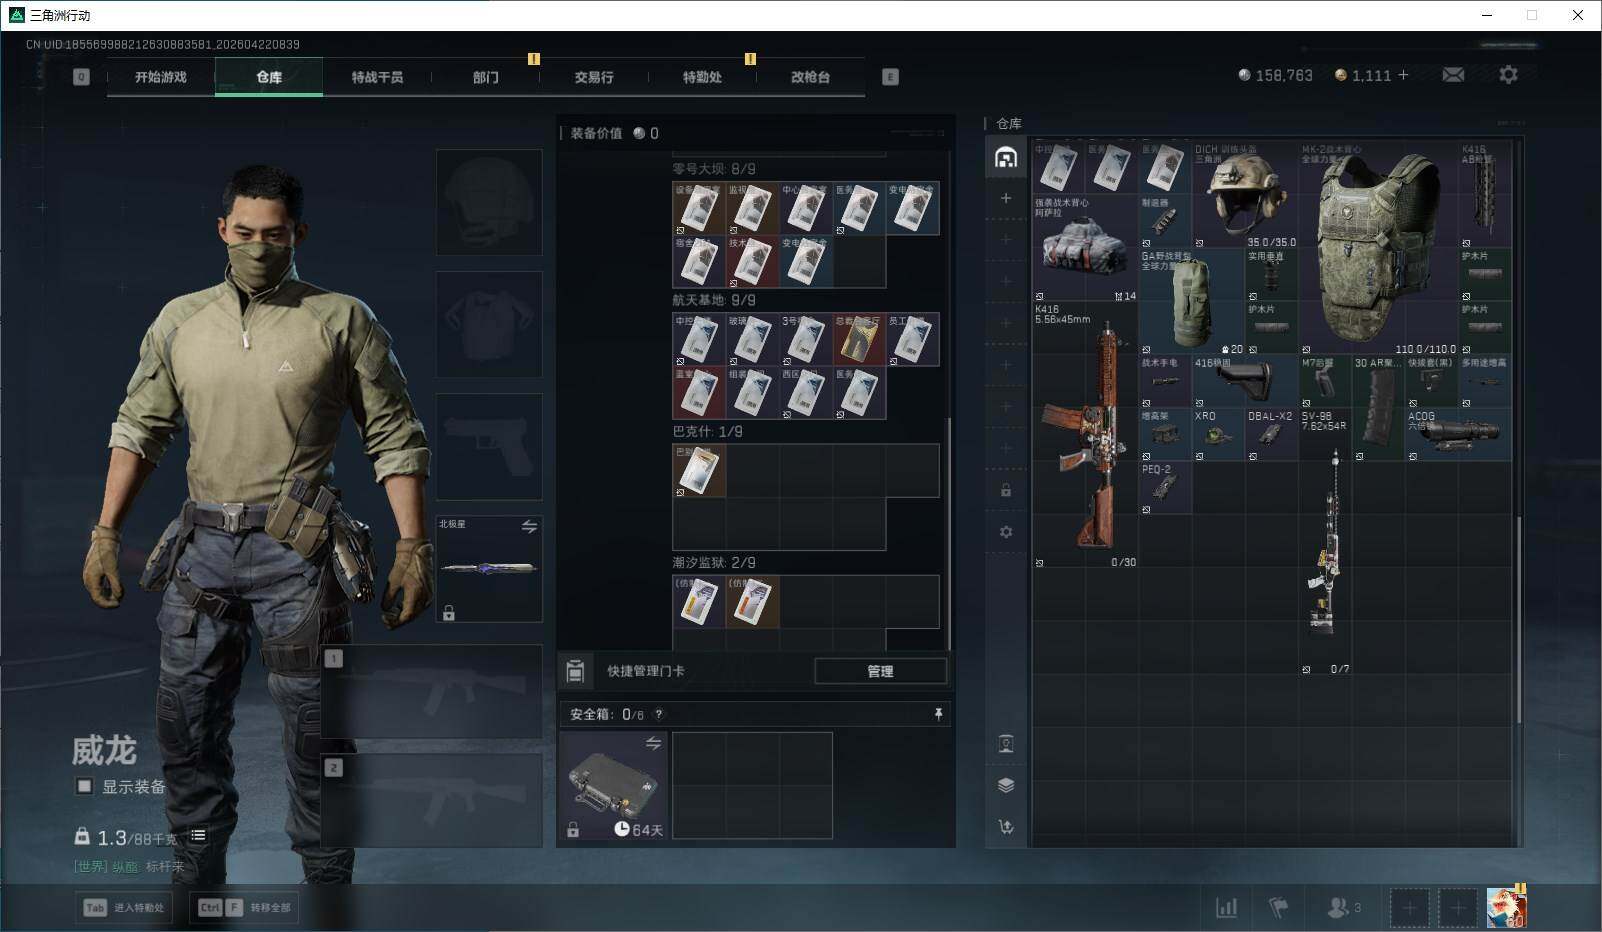Click empty primary weapon slot 2
The width and height of the screenshot is (1602, 932).
pyautogui.click(x=432, y=801)
